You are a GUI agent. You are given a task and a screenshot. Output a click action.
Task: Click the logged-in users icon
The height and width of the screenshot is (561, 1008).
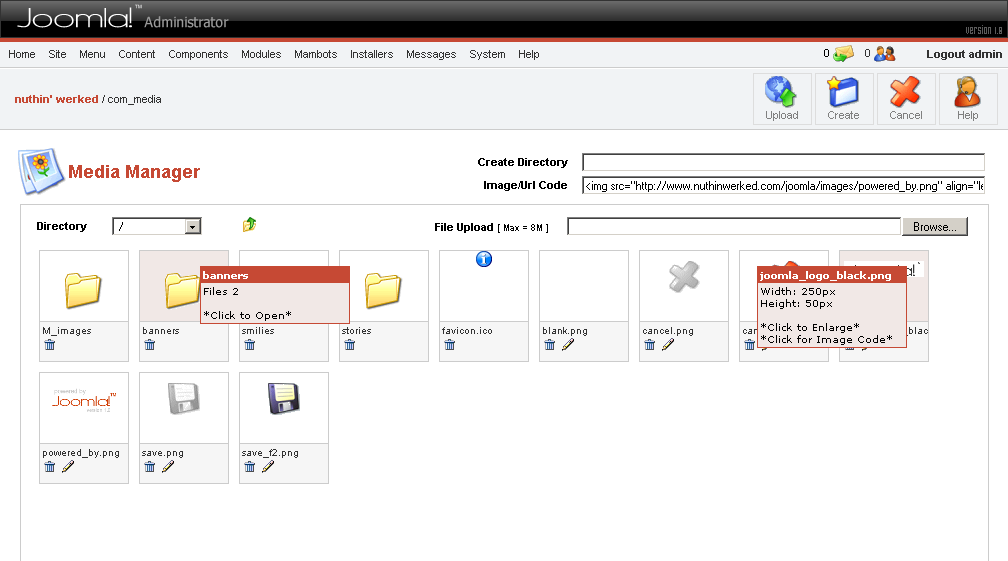tap(885, 53)
